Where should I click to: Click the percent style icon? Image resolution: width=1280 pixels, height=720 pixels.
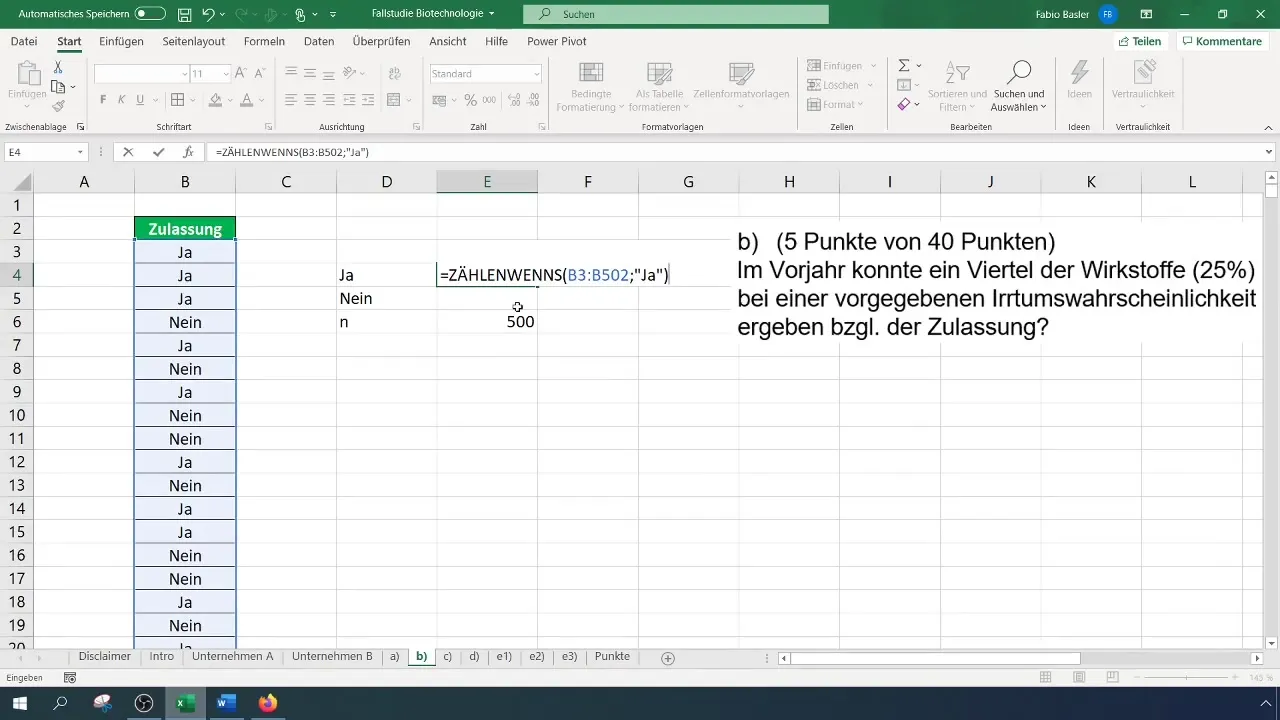(469, 100)
